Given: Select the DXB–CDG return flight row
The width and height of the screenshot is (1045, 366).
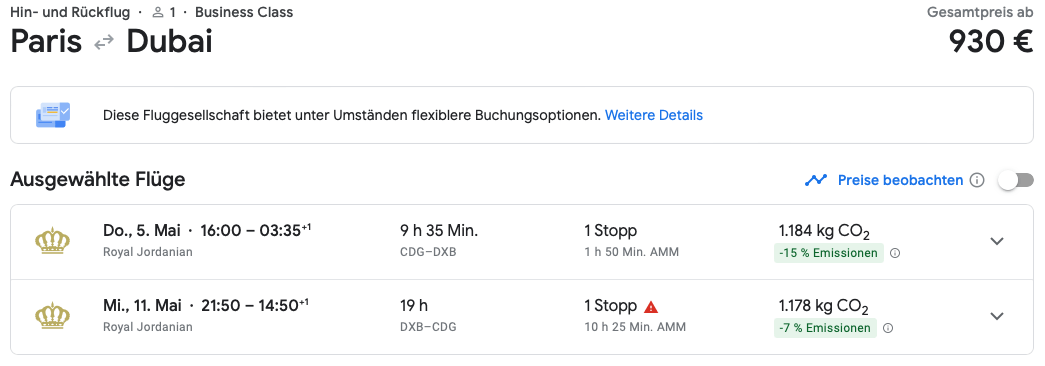Looking at the screenshot, I should tap(522, 317).
